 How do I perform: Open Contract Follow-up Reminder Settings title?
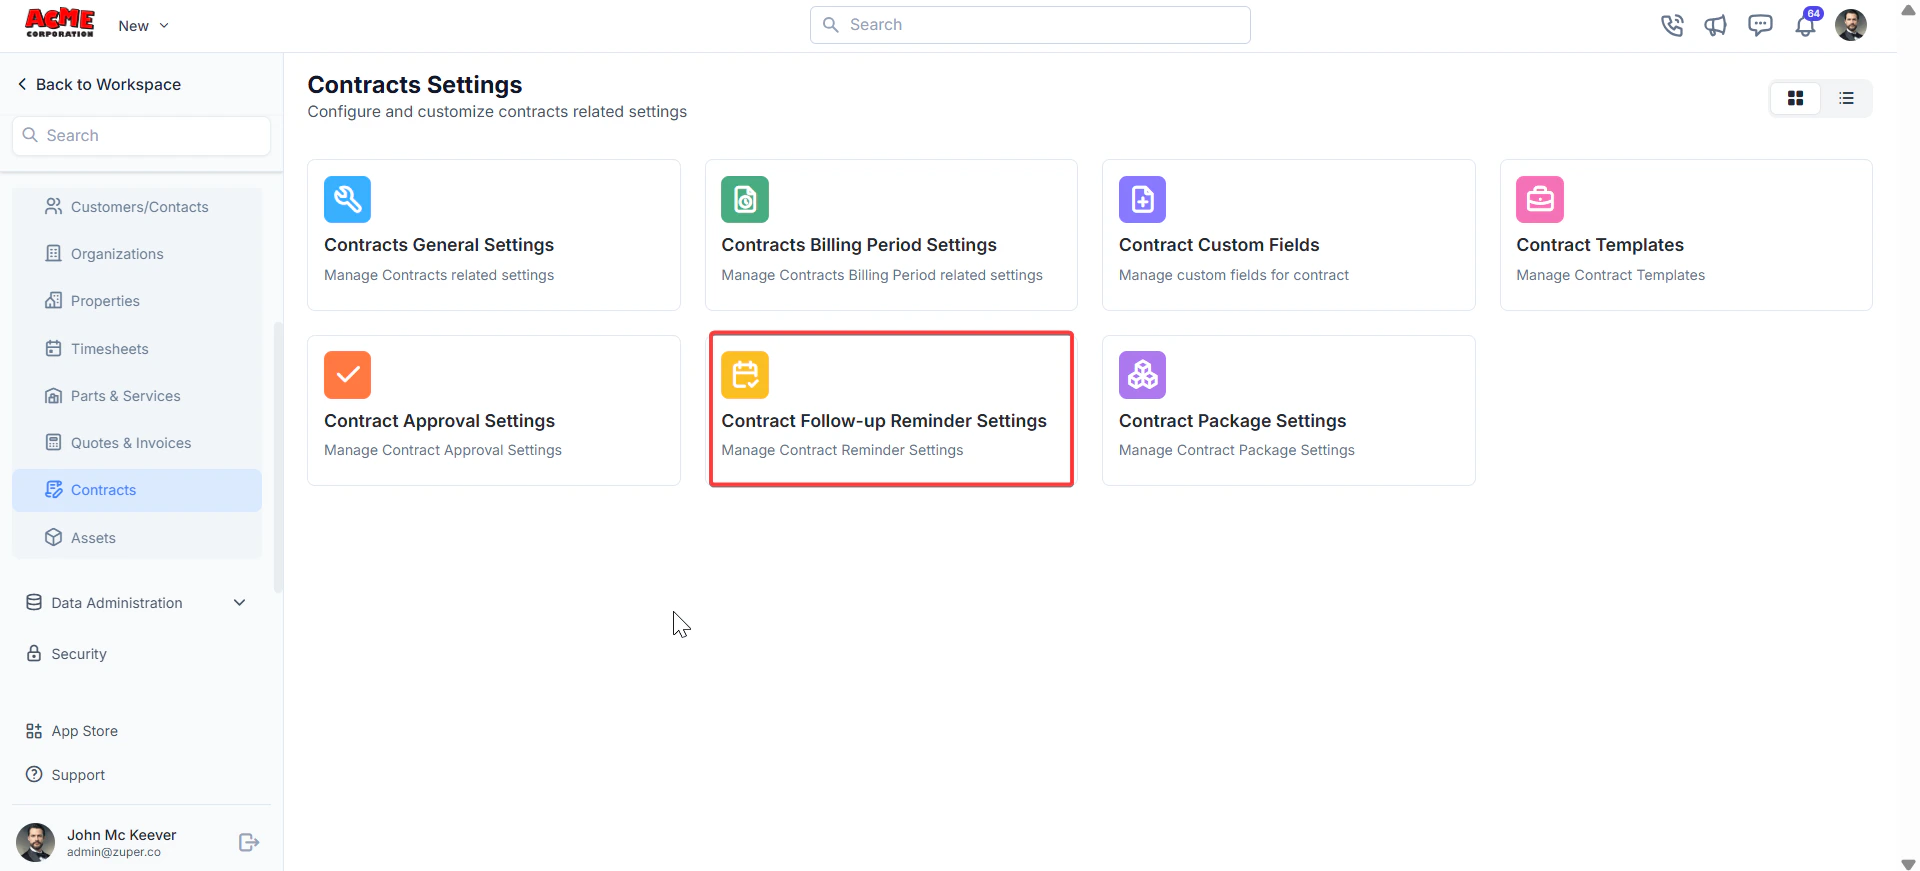click(884, 421)
